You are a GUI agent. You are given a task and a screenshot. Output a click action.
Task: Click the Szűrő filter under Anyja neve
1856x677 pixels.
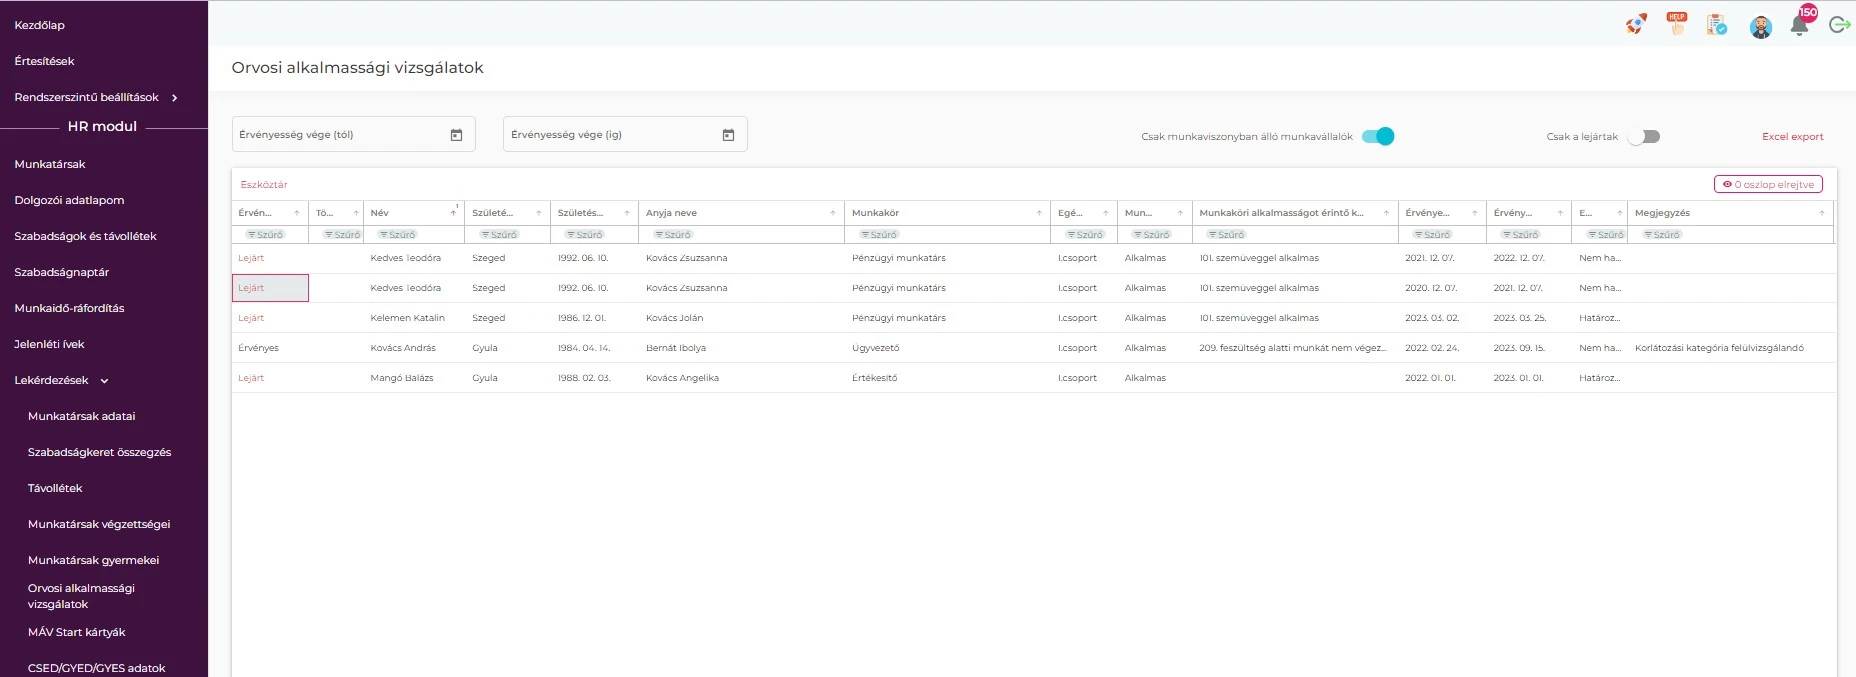(x=673, y=235)
